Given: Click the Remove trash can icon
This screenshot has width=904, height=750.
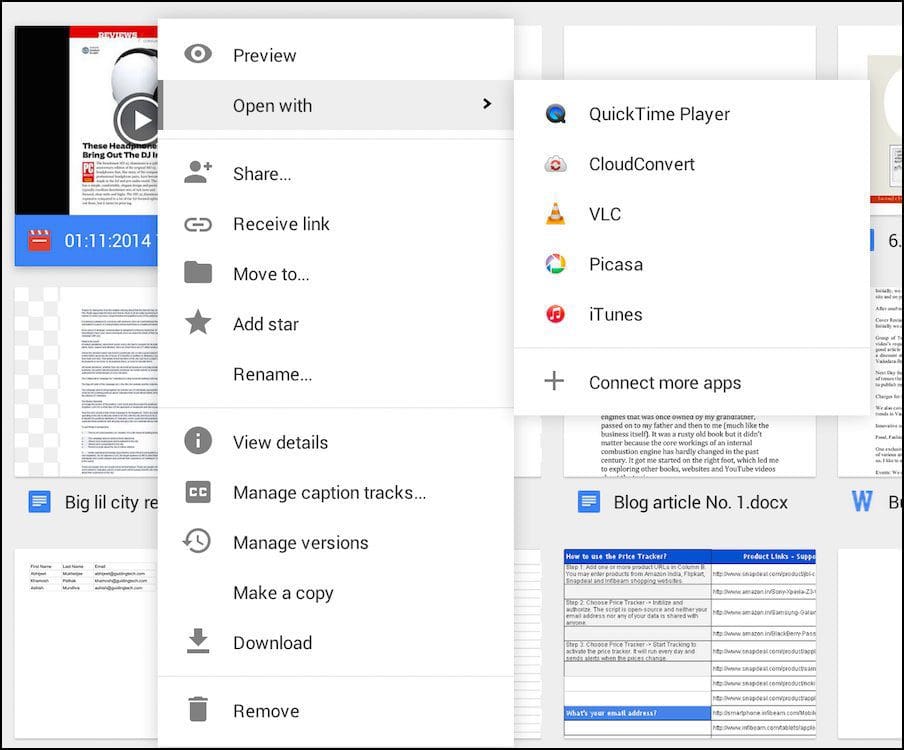Looking at the screenshot, I should (198, 710).
